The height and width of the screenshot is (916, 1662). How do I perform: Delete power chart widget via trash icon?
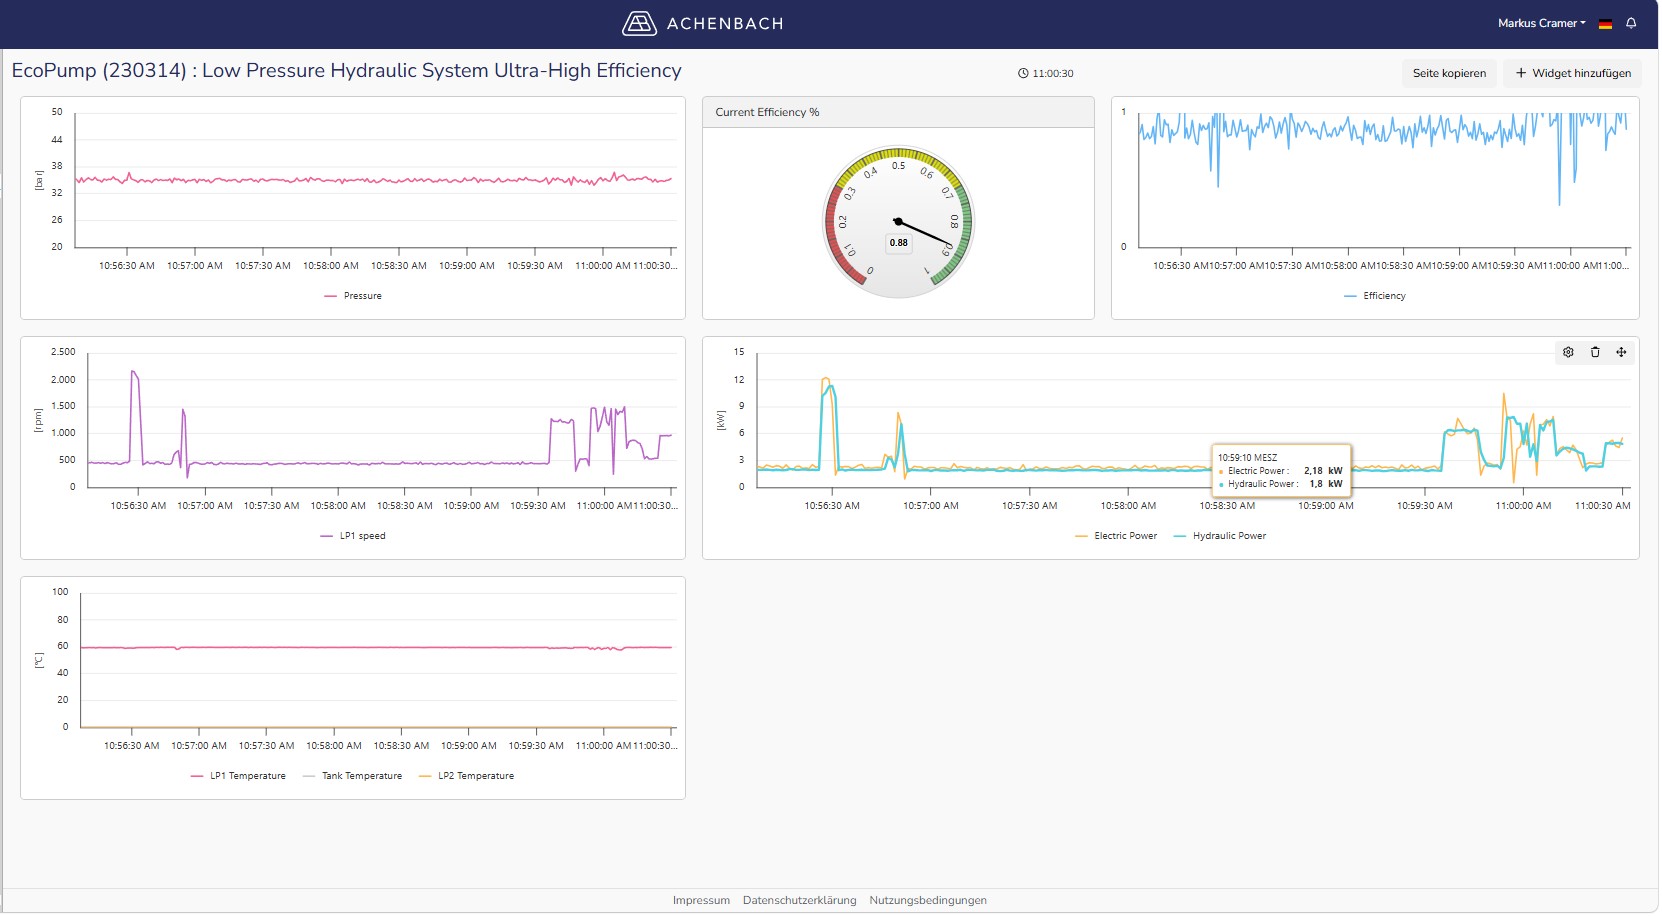pos(1596,353)
